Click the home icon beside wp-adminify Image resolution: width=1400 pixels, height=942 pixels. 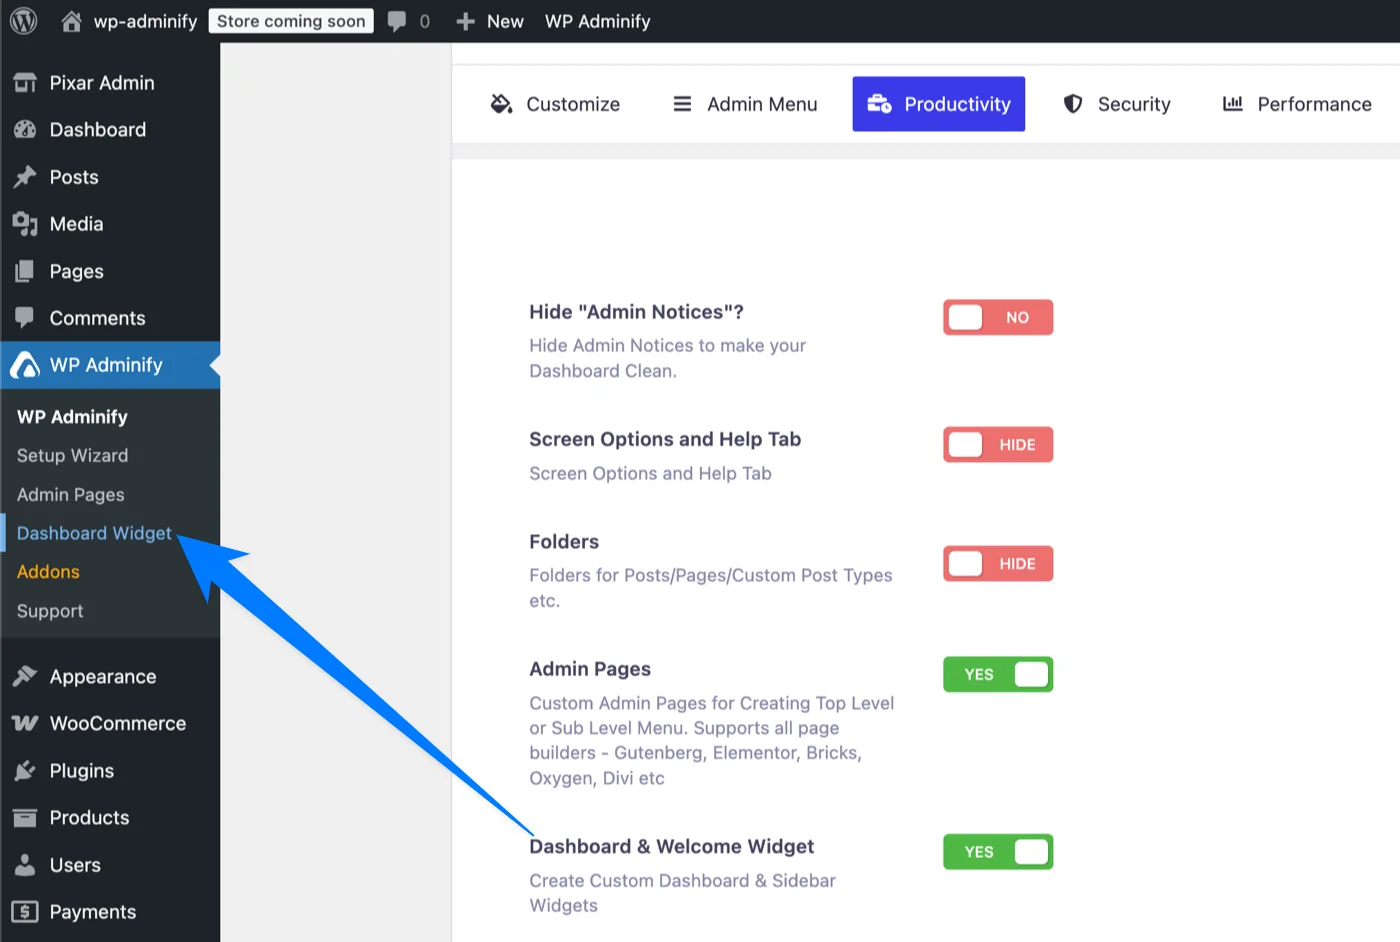click(71, 21)
